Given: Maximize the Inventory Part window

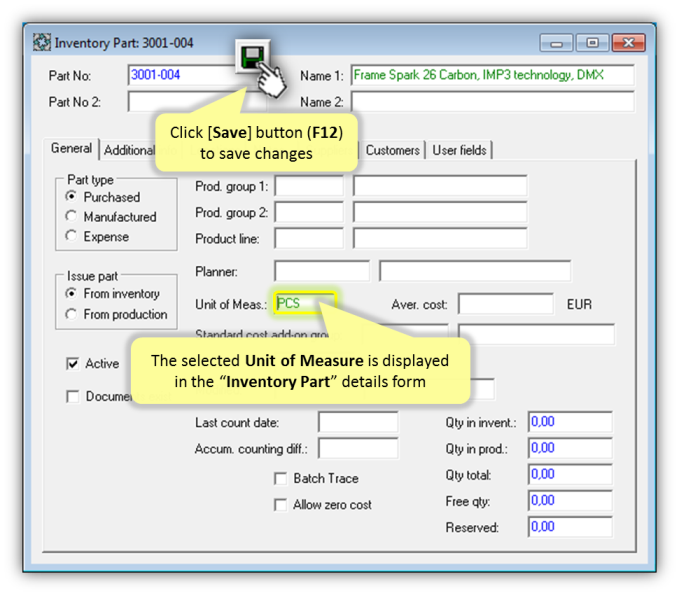Looking at the screenshot, I should pos(593,43).
